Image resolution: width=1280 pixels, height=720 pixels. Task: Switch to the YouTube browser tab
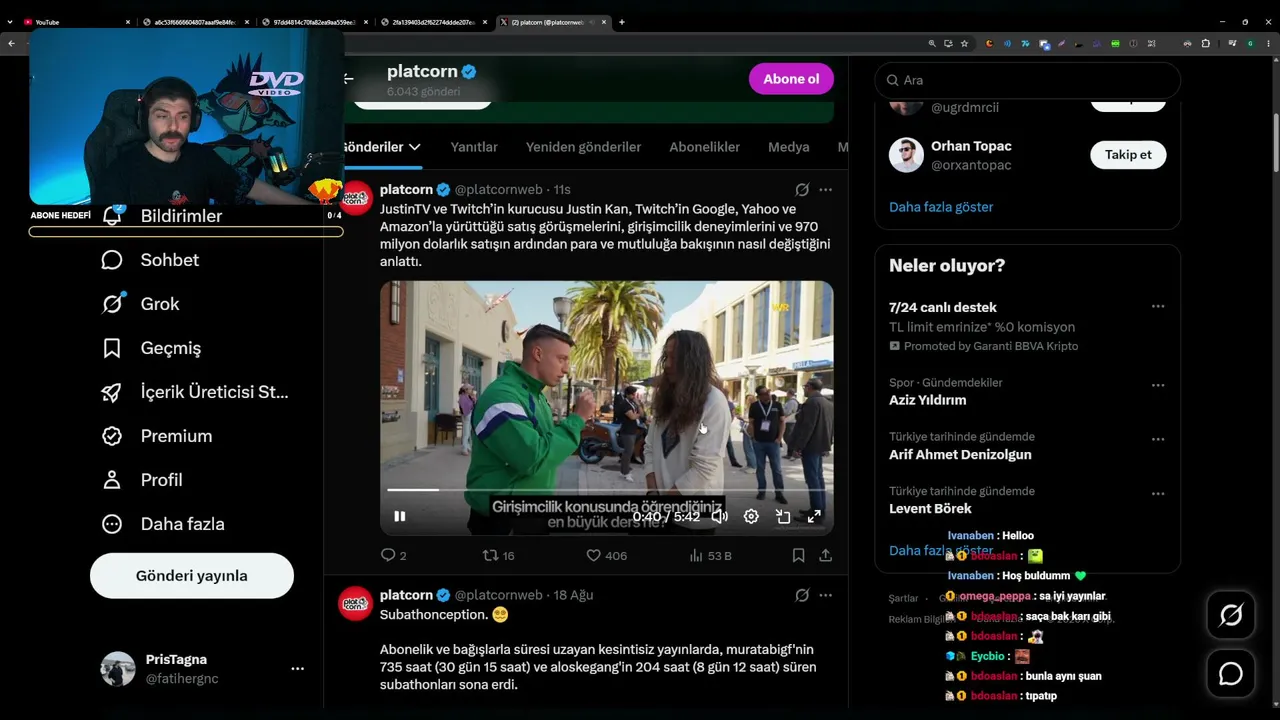[x=76, y=22]
